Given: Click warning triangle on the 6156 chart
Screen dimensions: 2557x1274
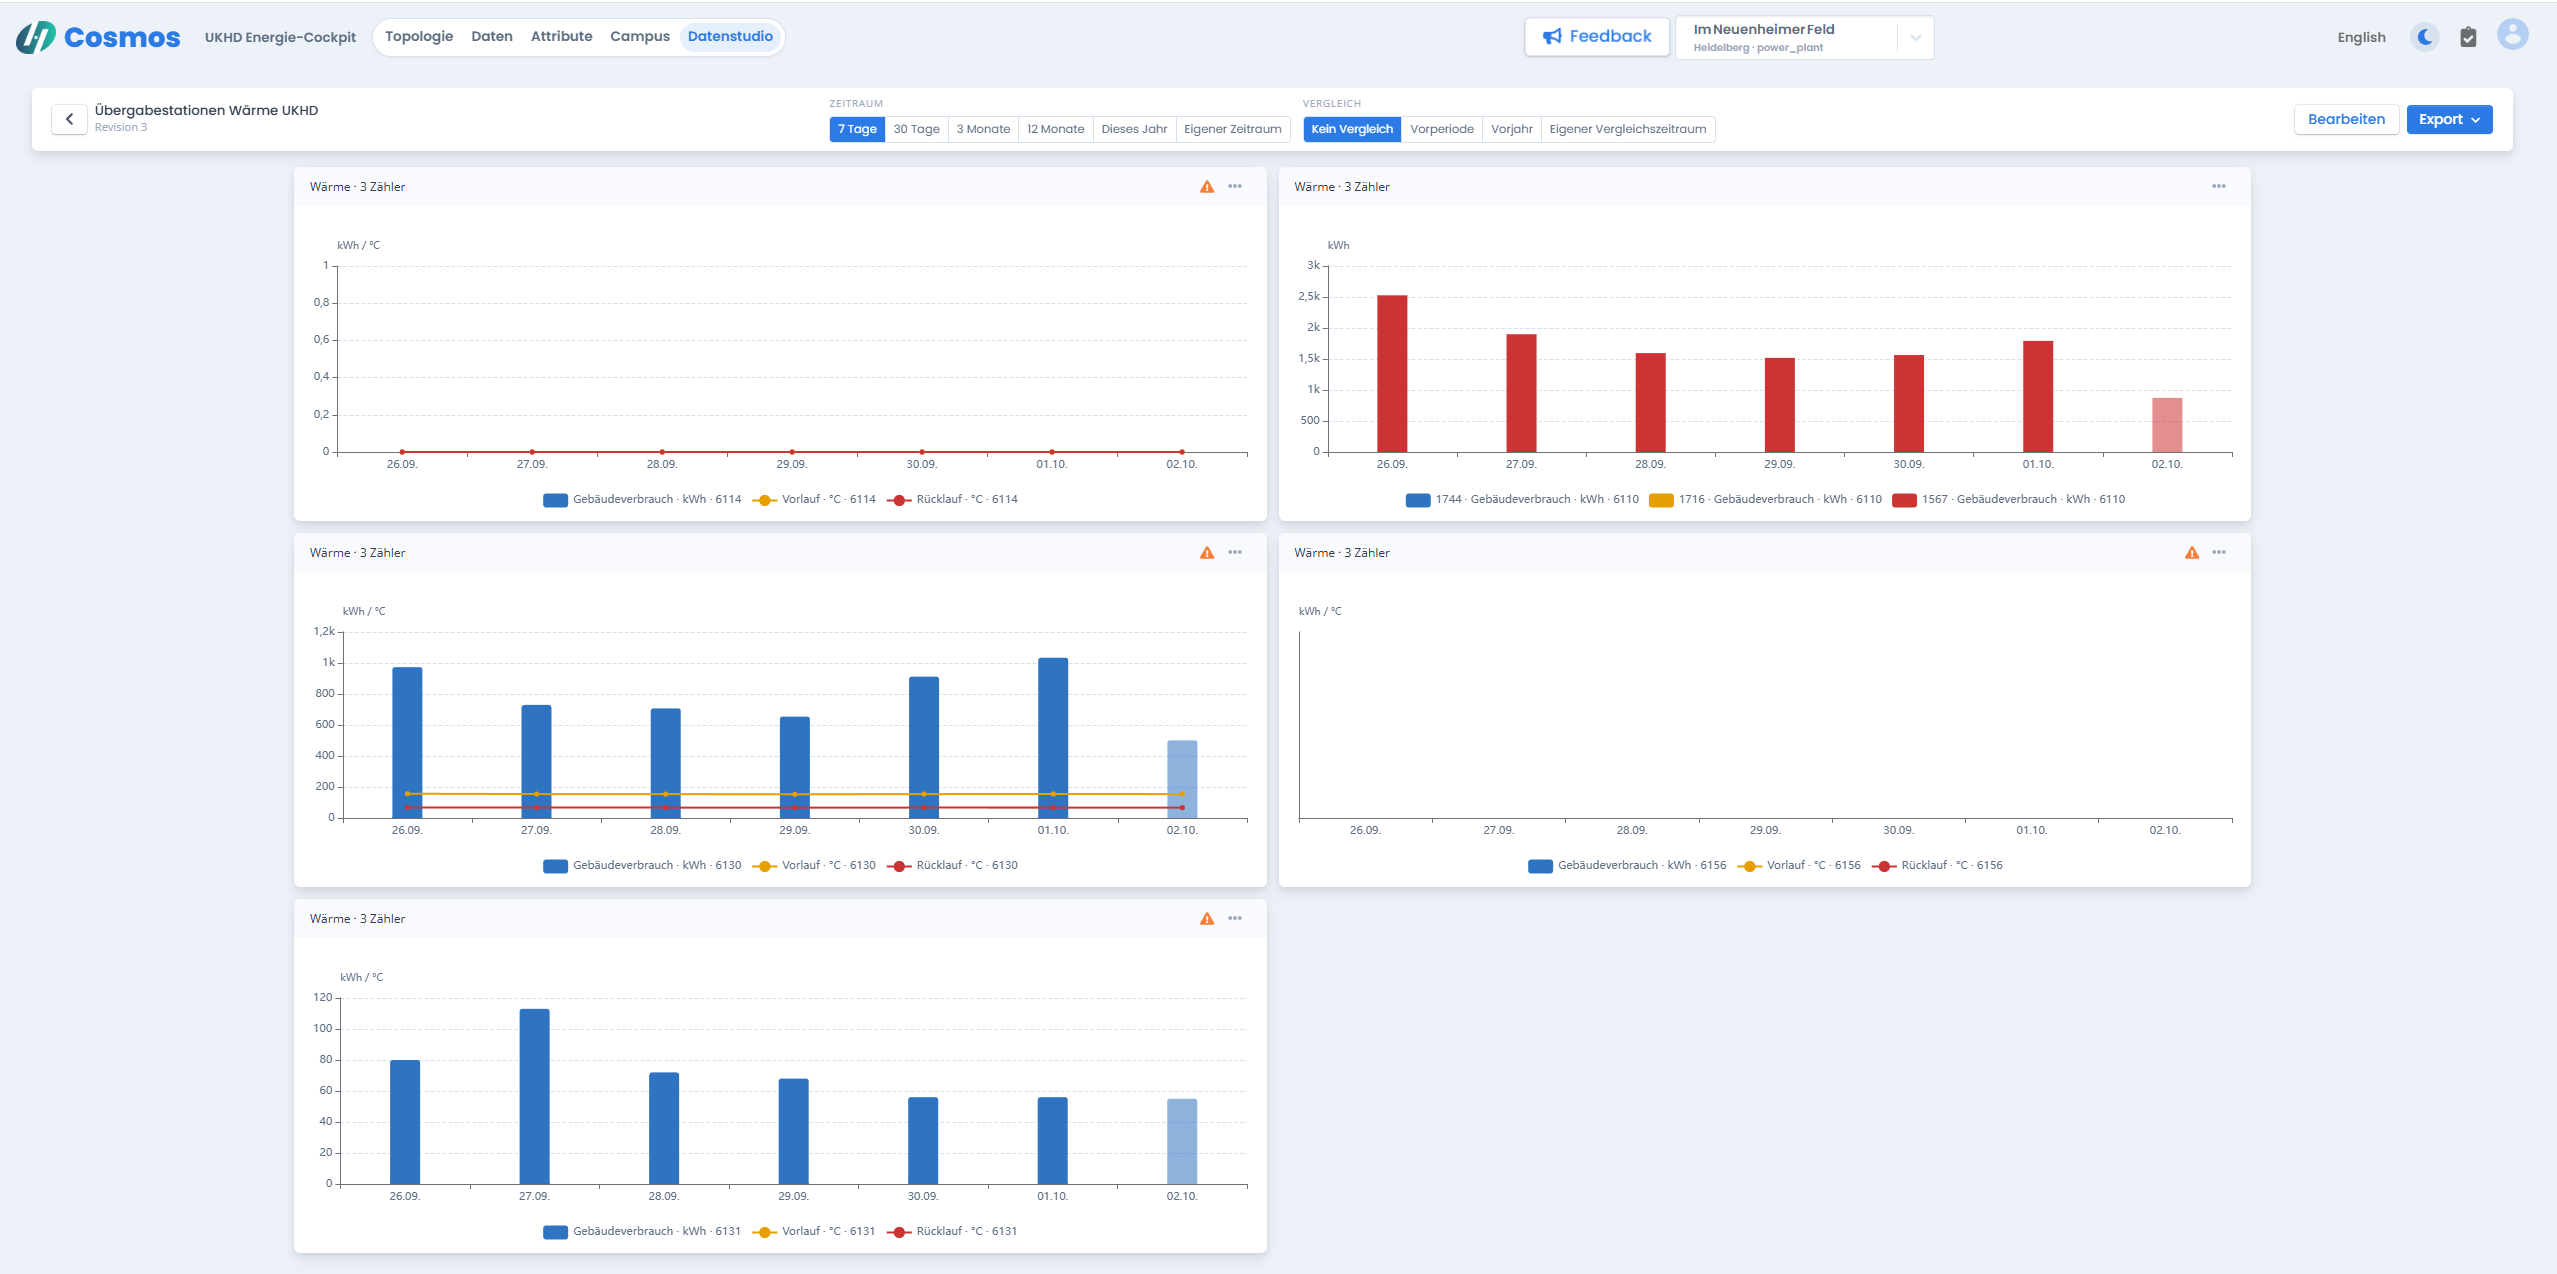Looking at the screenshot, I should pyautogui.click(x=2192, y=553).
